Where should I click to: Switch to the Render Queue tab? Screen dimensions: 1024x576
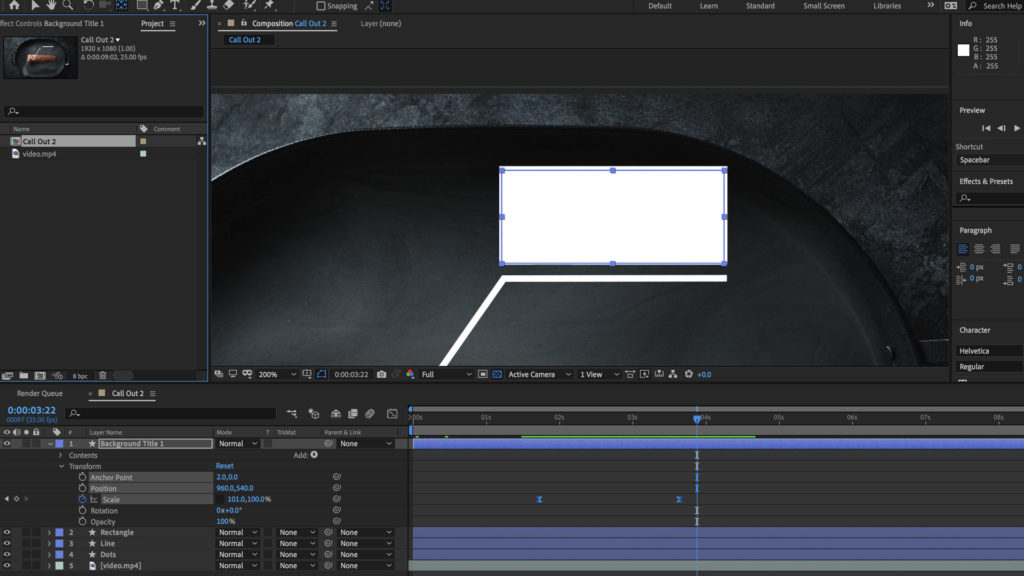(x=39, y=394)
